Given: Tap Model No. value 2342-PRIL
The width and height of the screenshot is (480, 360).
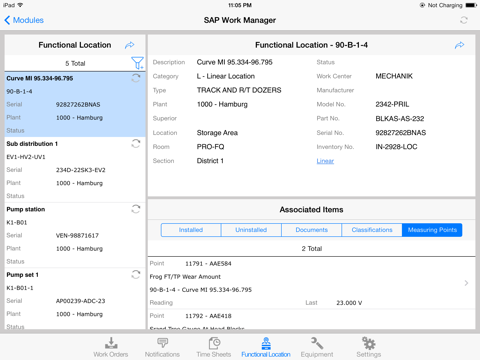Looking at the screenshot, I should click(392, 104).
